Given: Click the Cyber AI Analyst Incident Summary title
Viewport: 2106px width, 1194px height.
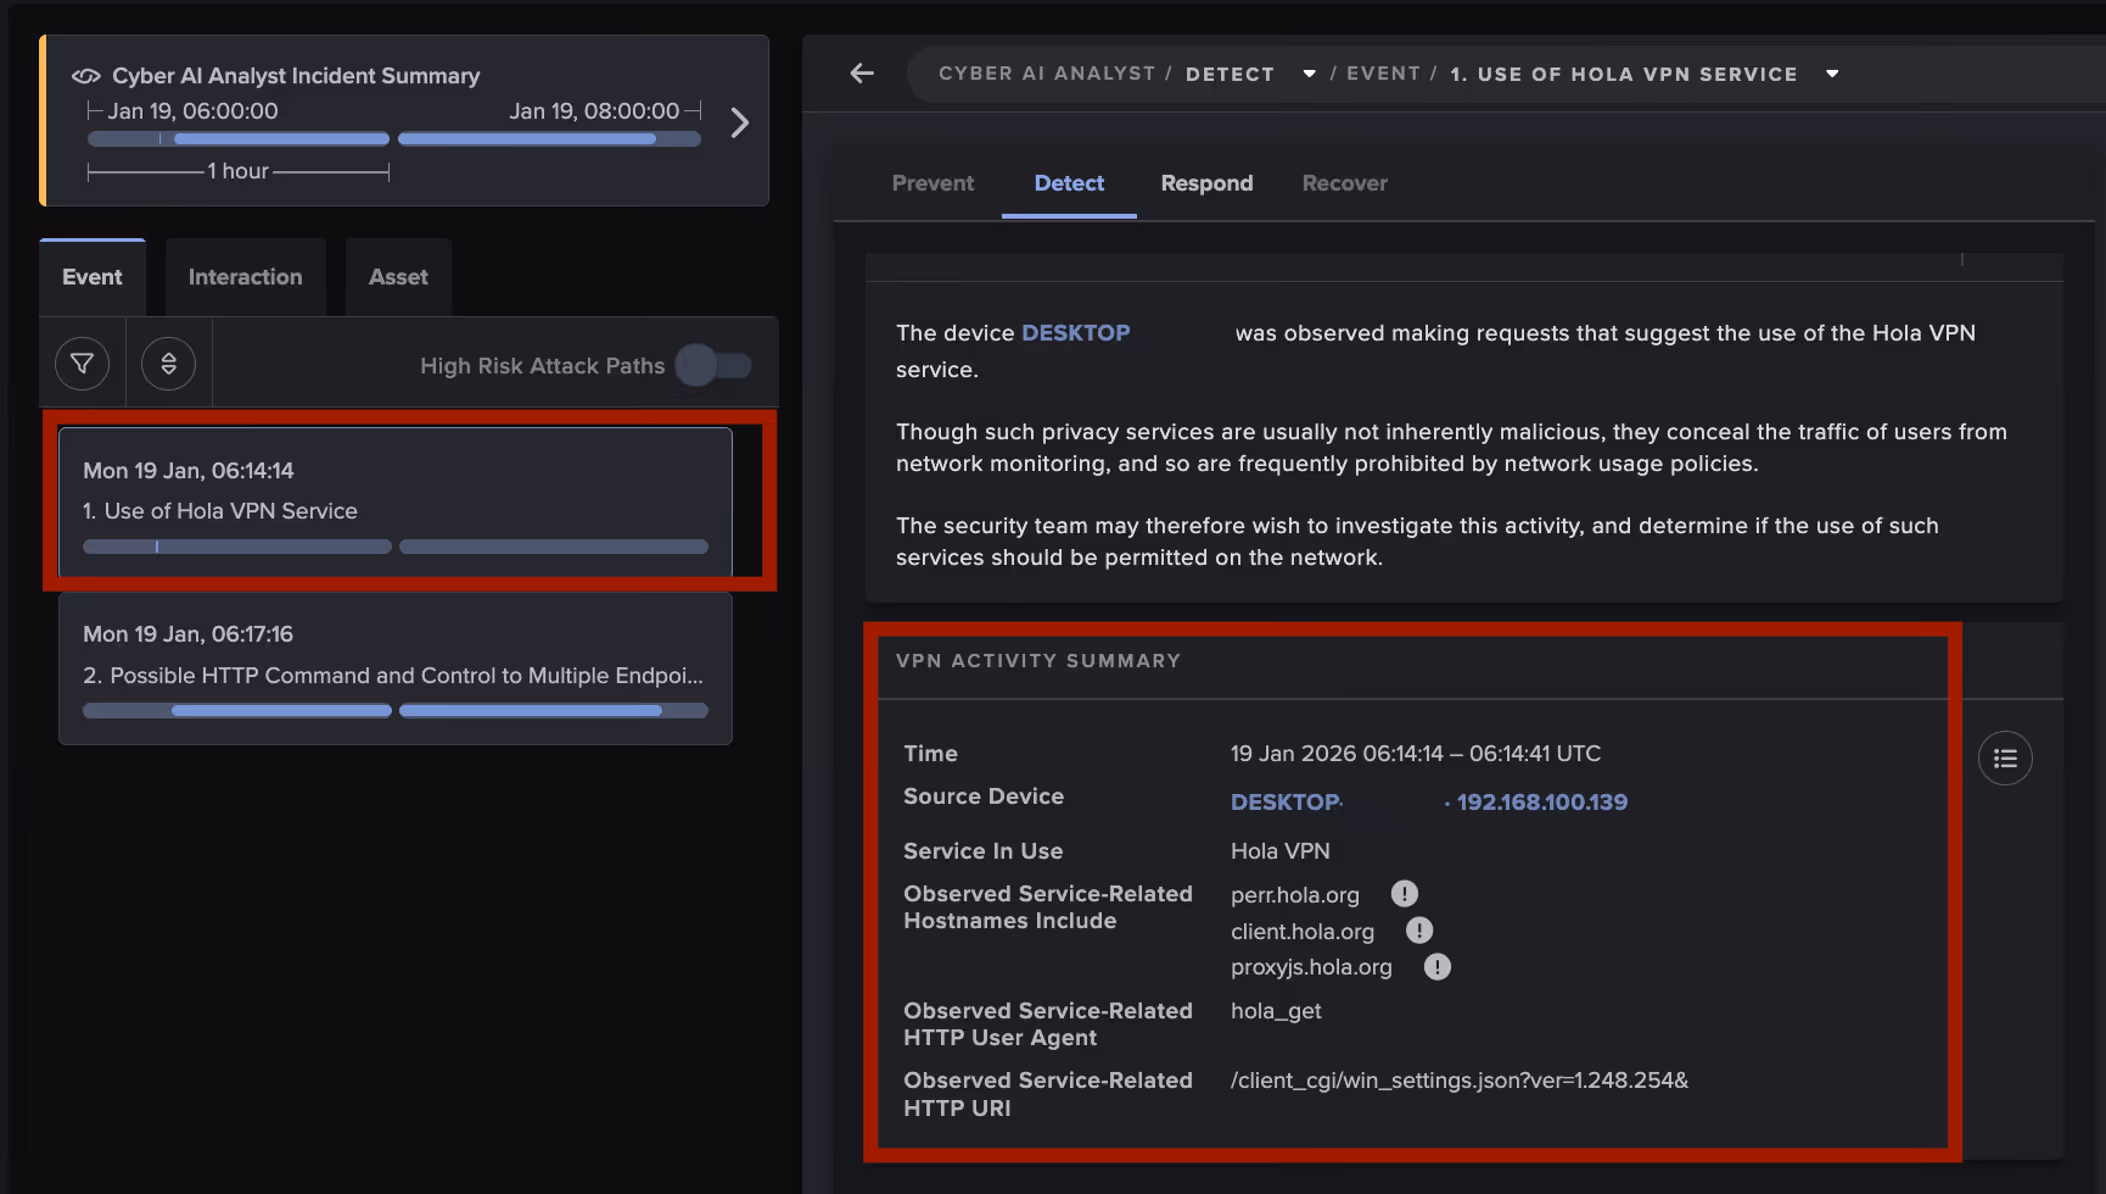Looking at the screenshot, I should (x=296, y=76).
